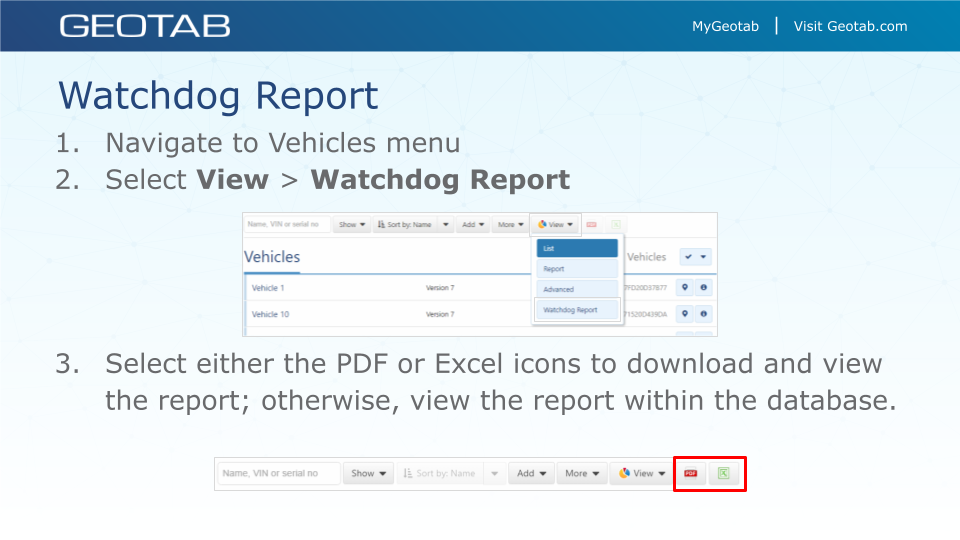Click the faded PDF icon in the upper toolbar

point(591,225)
